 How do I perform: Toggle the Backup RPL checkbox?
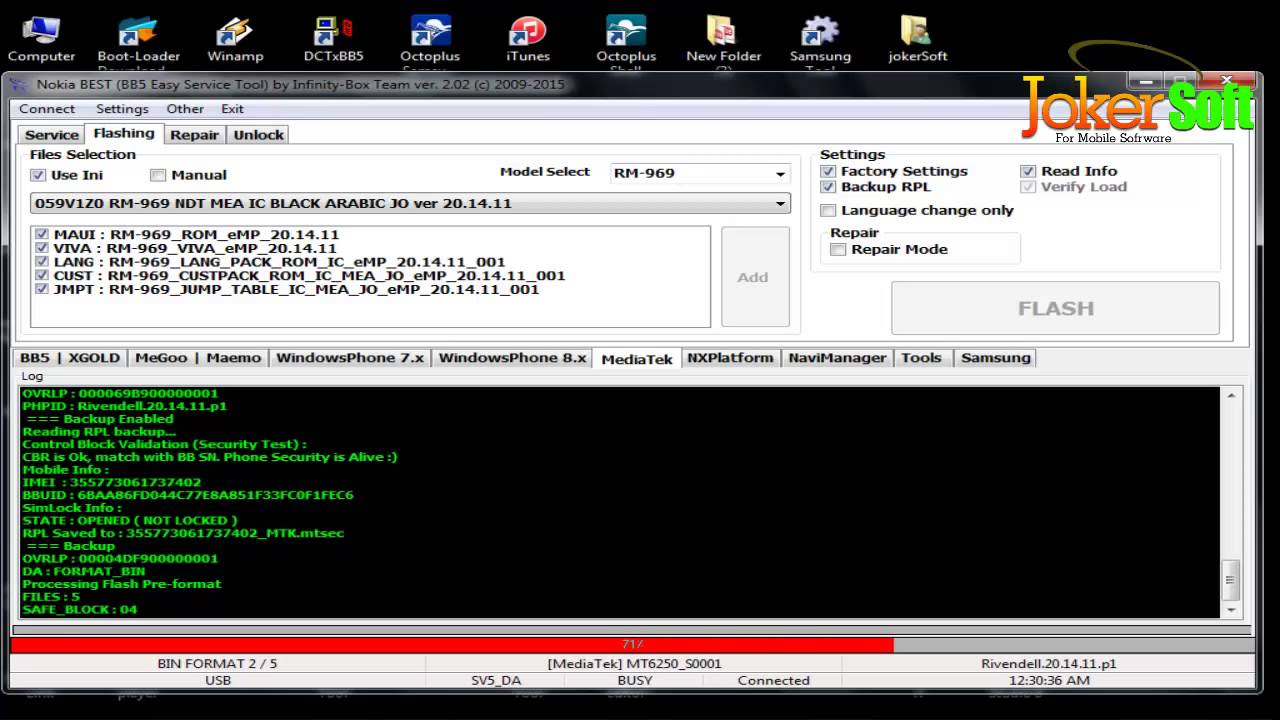click(828, 187)
